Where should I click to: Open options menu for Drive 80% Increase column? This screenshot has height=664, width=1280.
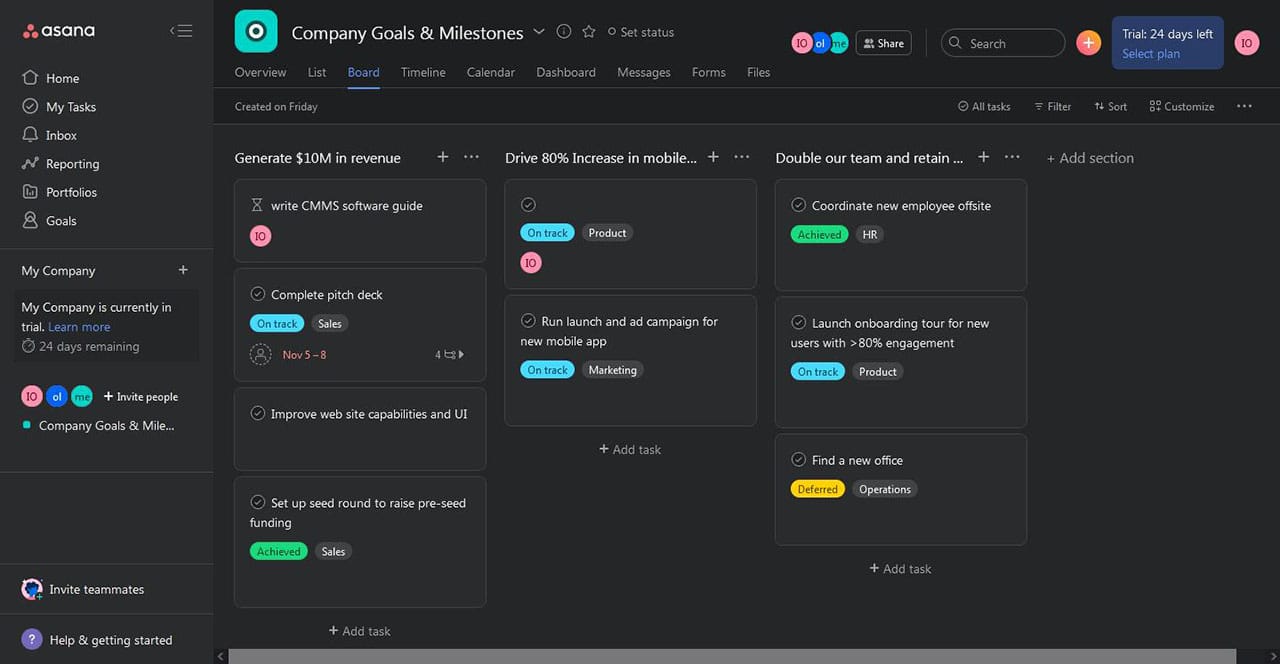(x=742, y=157)
